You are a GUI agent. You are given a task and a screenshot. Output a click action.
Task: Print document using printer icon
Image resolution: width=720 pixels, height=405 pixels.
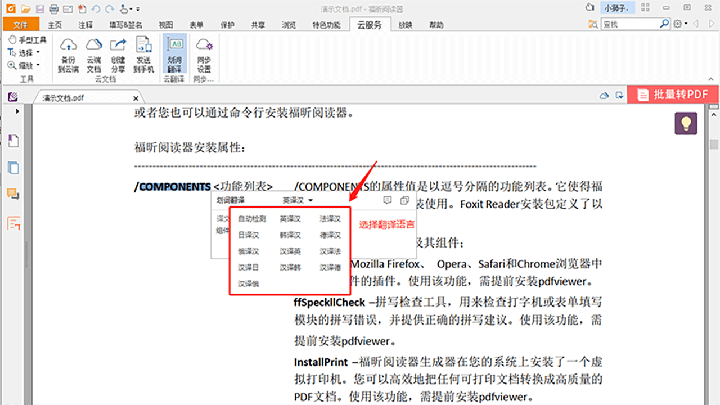tap(54, 9)
